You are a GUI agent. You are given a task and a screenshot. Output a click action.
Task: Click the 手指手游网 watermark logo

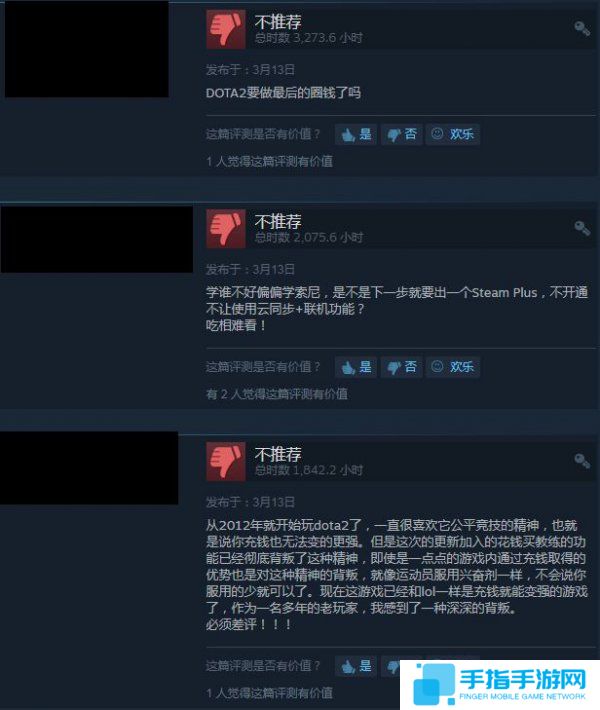500,685
